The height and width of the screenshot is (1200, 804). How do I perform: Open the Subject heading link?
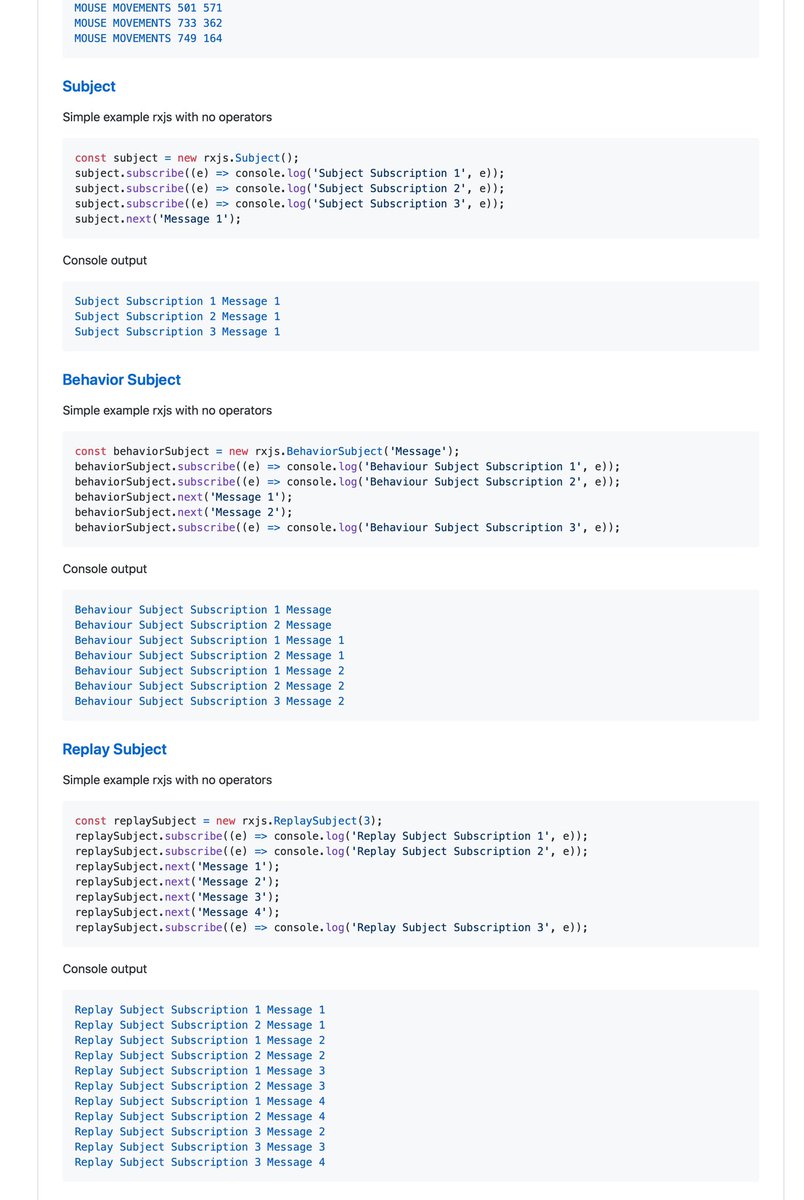point(89,86)
